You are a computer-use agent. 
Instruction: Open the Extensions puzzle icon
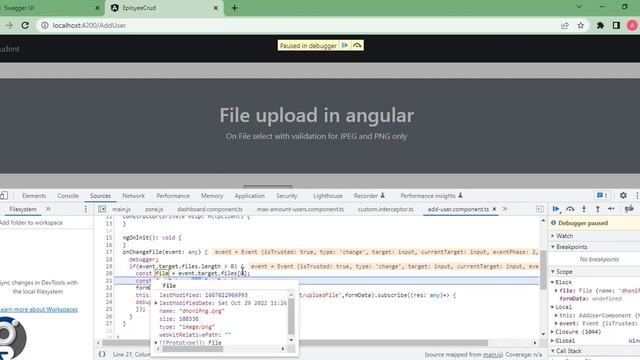click(x=600, y=25)
